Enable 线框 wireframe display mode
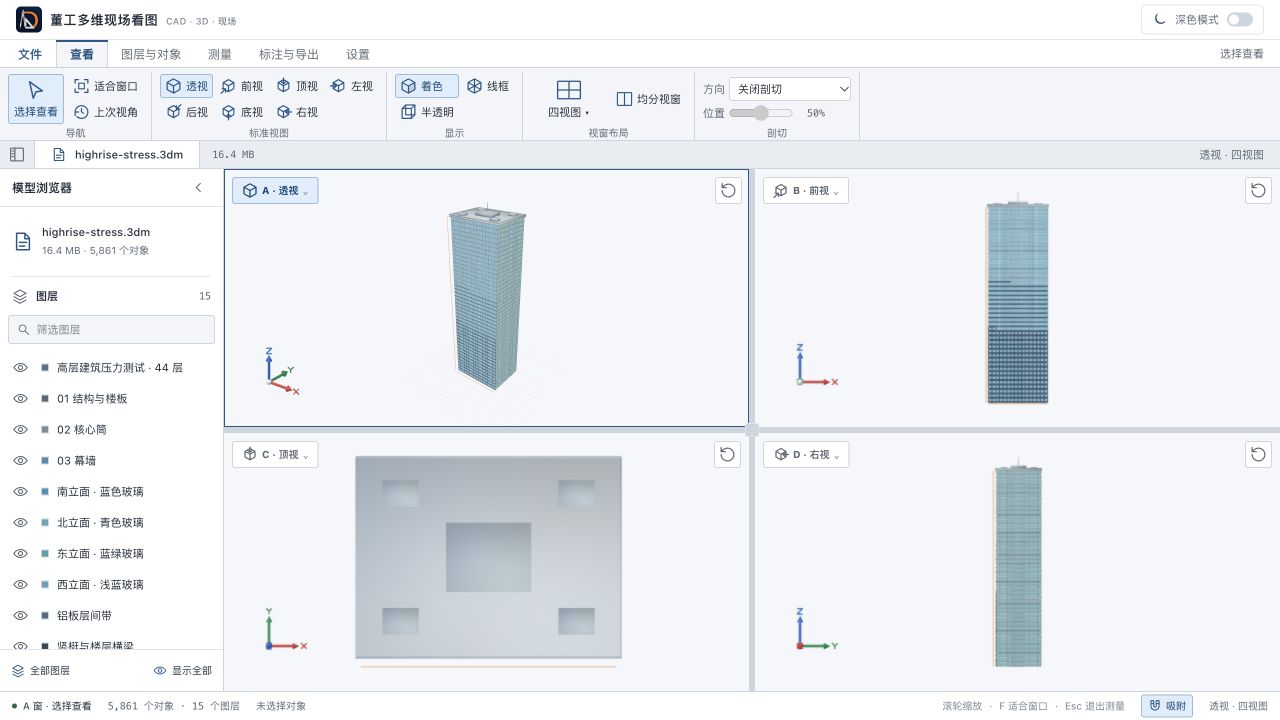The width and height of the screenshot is (1280, 720). (x=488, y=86)
